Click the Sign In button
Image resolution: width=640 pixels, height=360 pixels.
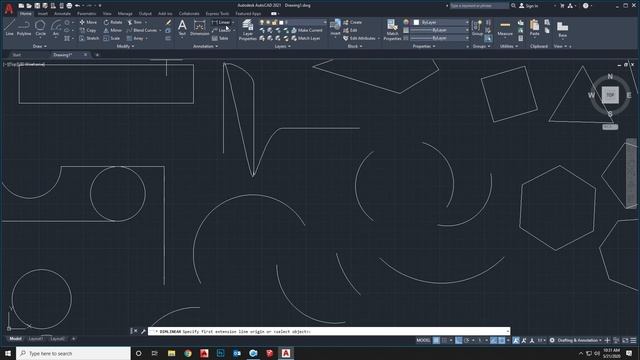coord(529,6)
